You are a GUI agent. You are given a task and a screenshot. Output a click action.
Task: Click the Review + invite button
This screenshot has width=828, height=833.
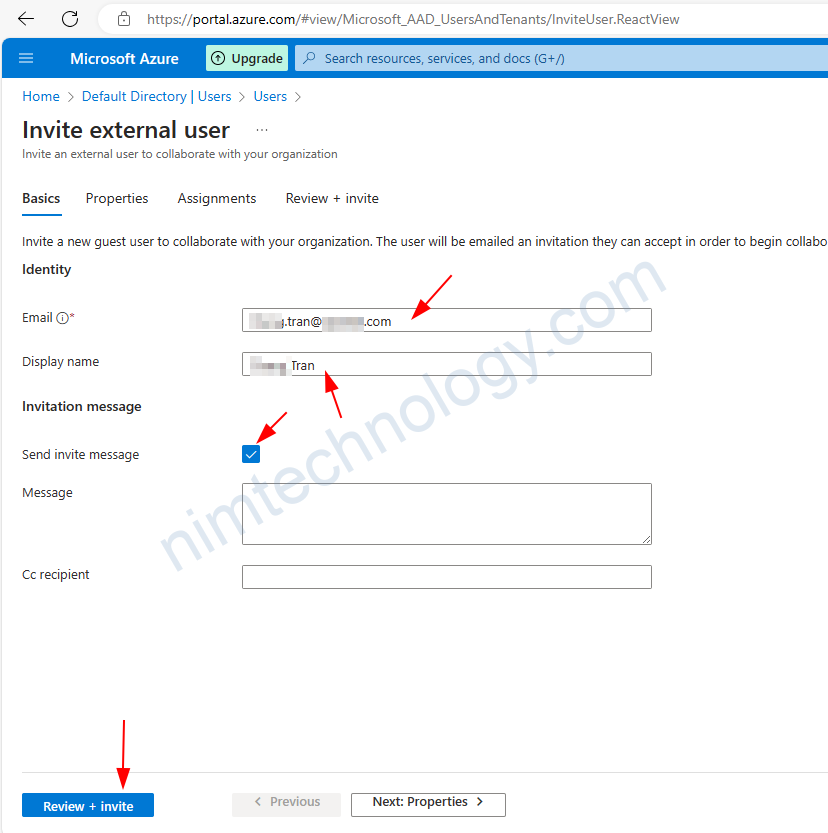click(x=88, y=806)
